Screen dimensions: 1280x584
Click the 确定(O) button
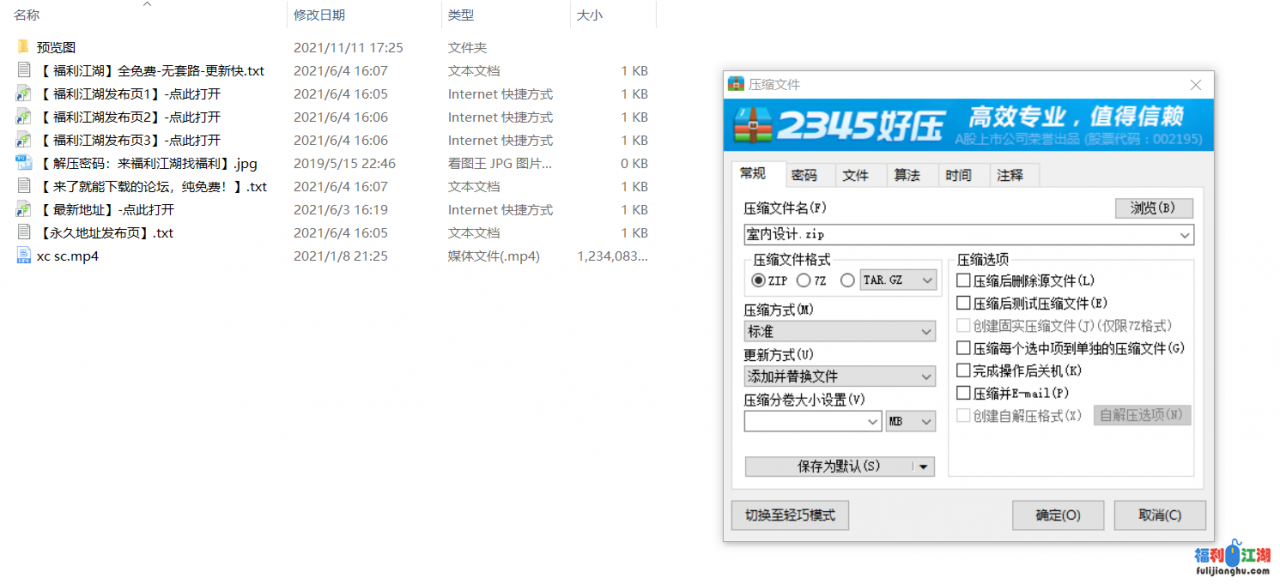click(1058, 516)
